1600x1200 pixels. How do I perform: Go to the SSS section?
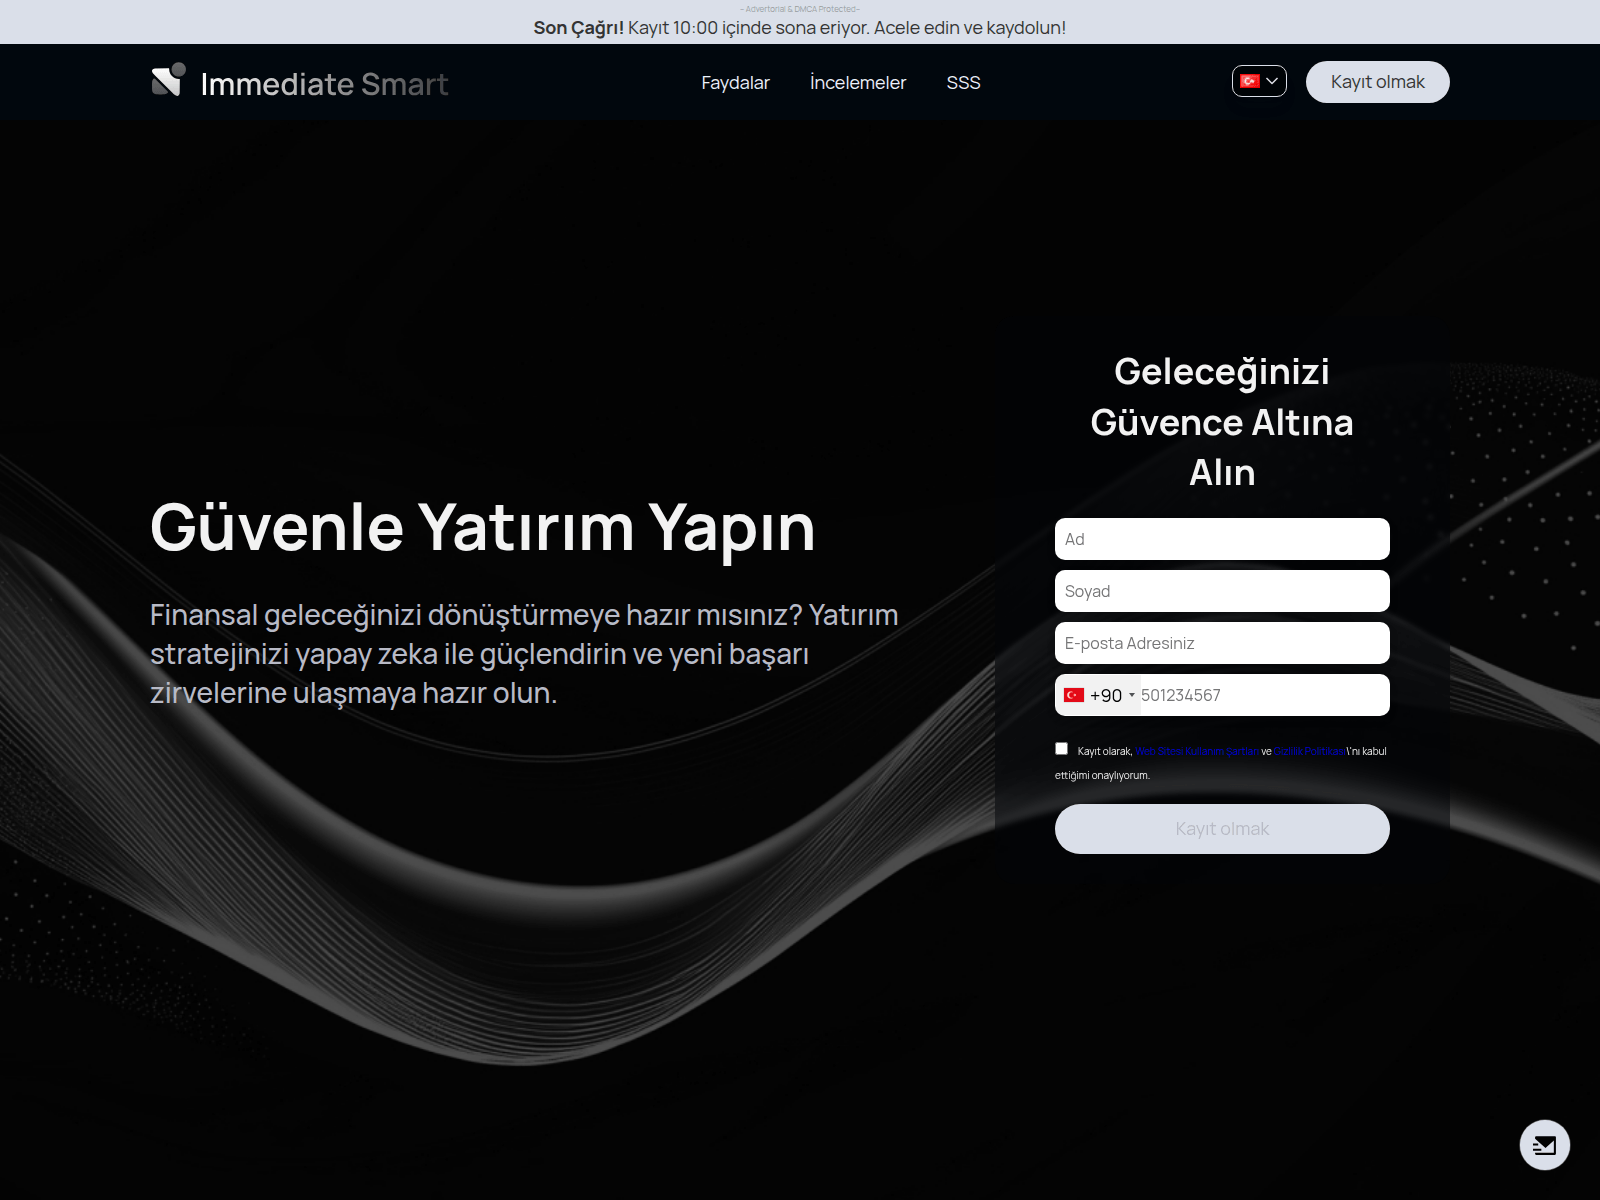point(963,82)
